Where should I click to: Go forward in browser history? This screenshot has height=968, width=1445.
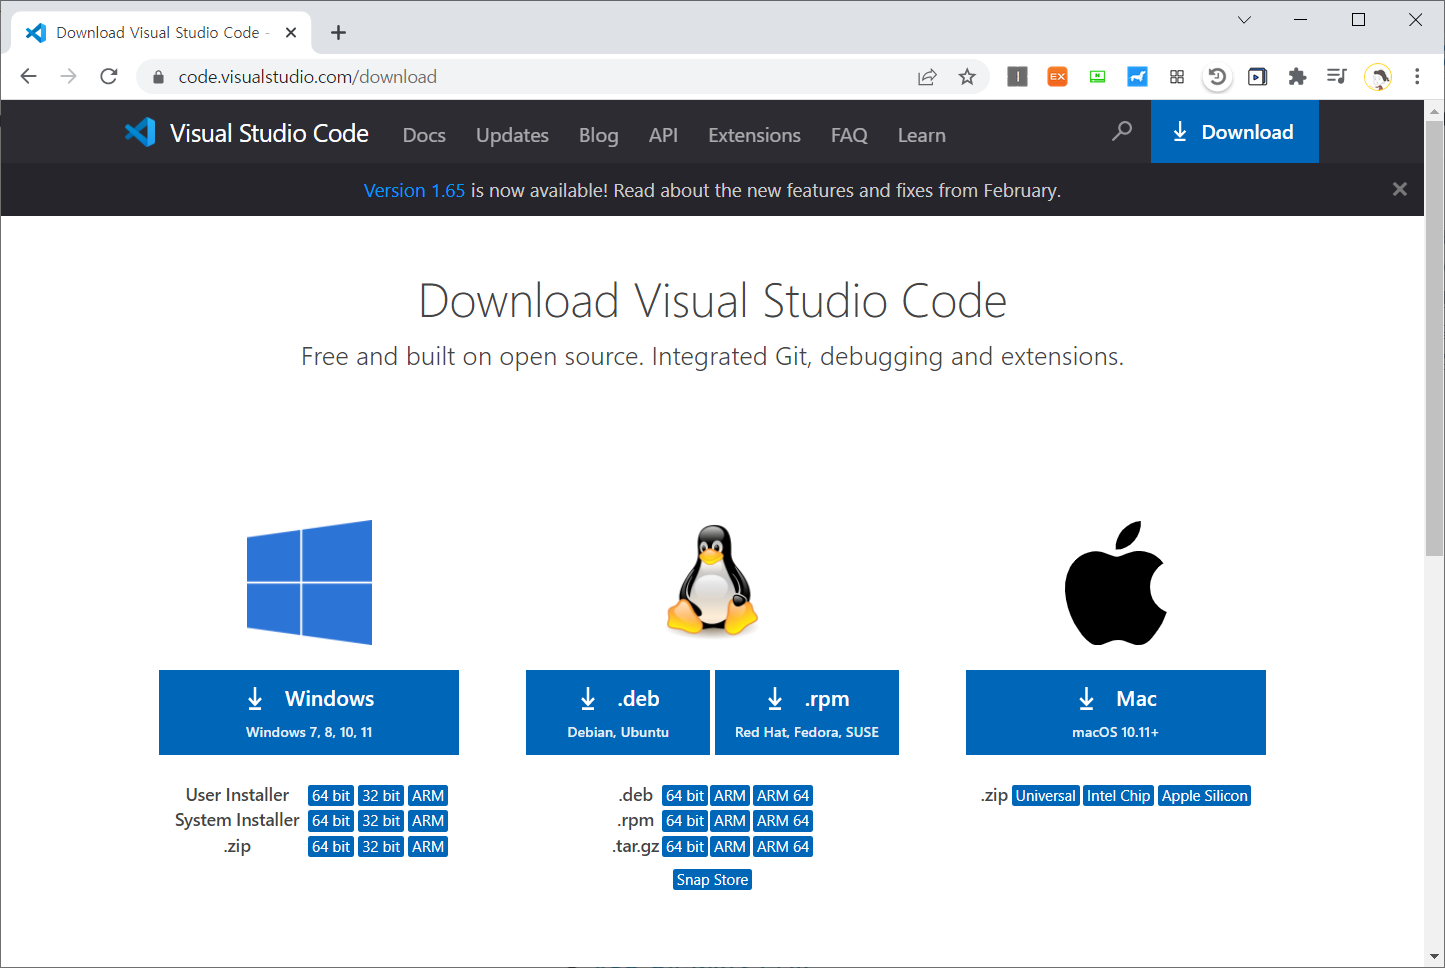(x=68, y=76)
